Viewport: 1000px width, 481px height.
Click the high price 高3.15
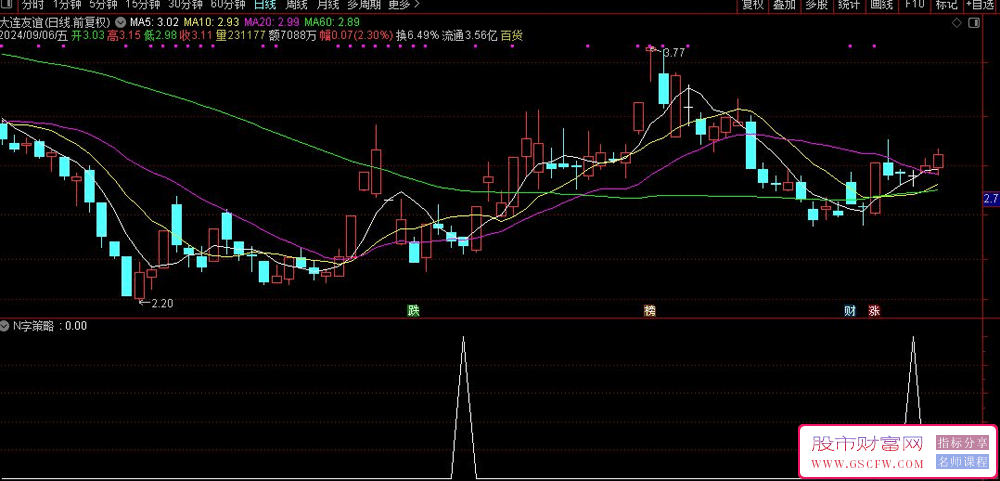(124, 36)
